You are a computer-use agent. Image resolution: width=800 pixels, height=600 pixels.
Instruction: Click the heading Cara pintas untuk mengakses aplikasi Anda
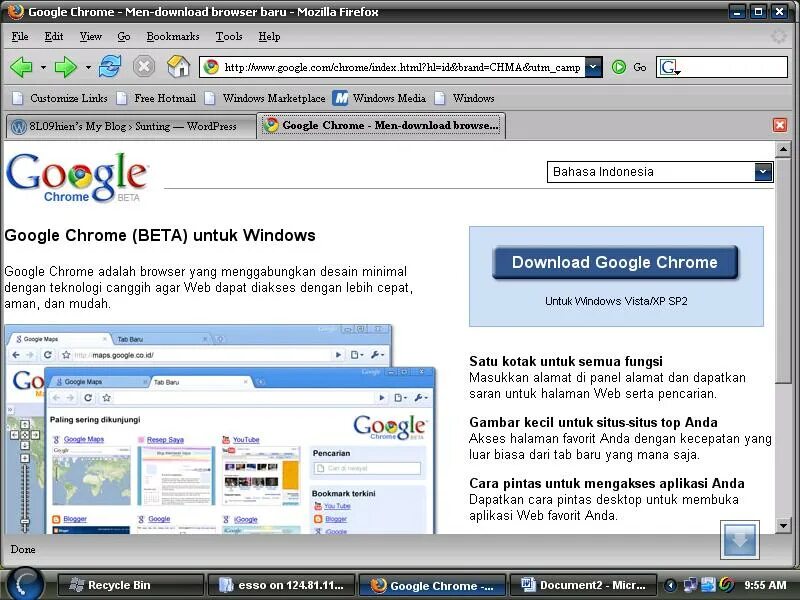pos(607,483)
